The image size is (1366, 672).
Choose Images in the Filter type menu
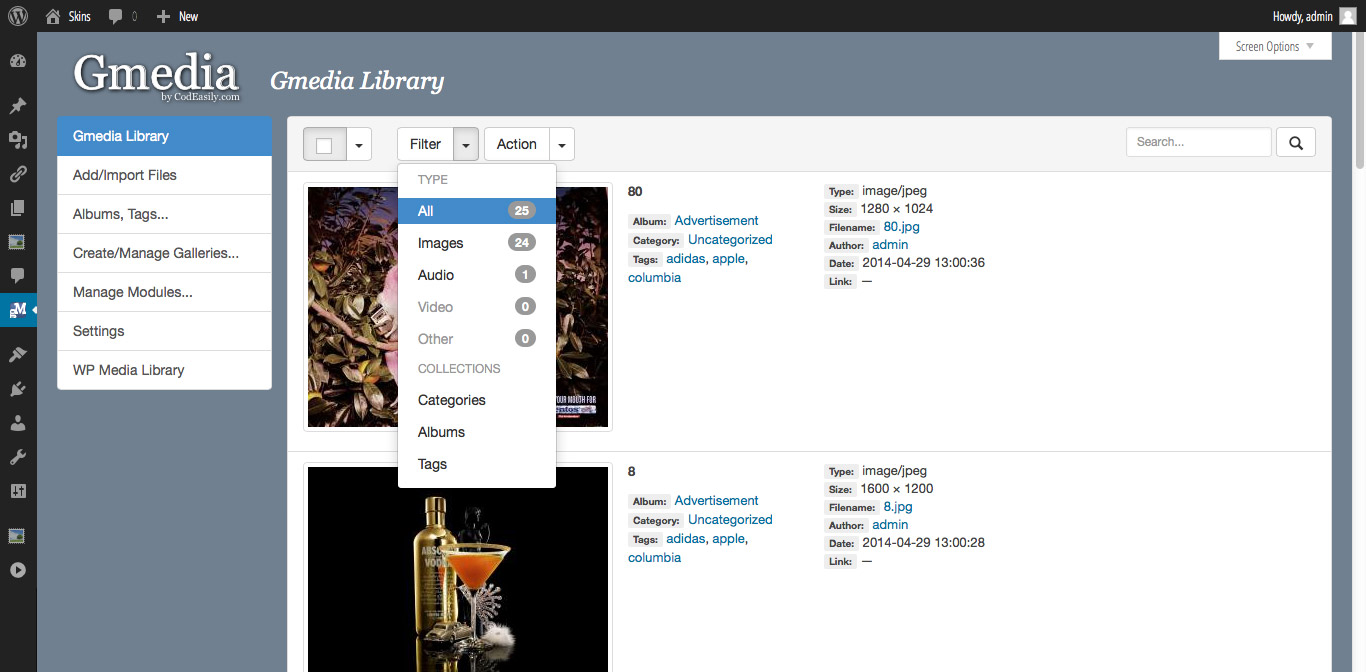(x=440, y=243)
